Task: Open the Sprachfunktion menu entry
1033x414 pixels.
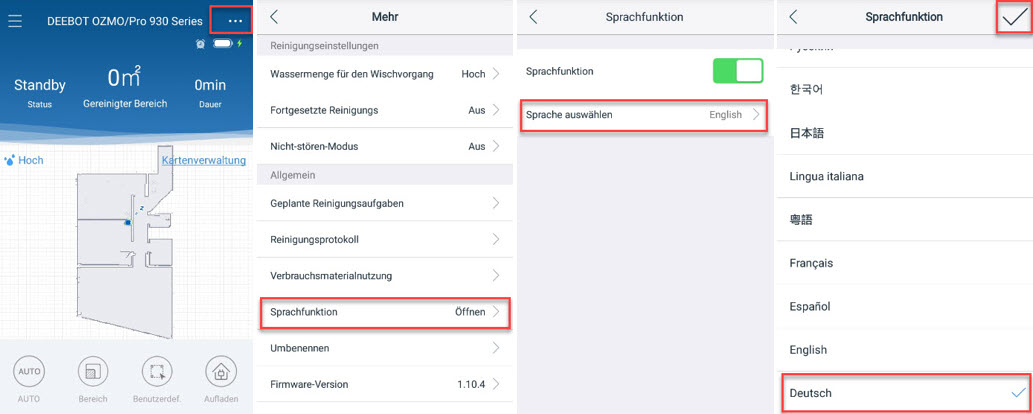Action: [385, 312]
